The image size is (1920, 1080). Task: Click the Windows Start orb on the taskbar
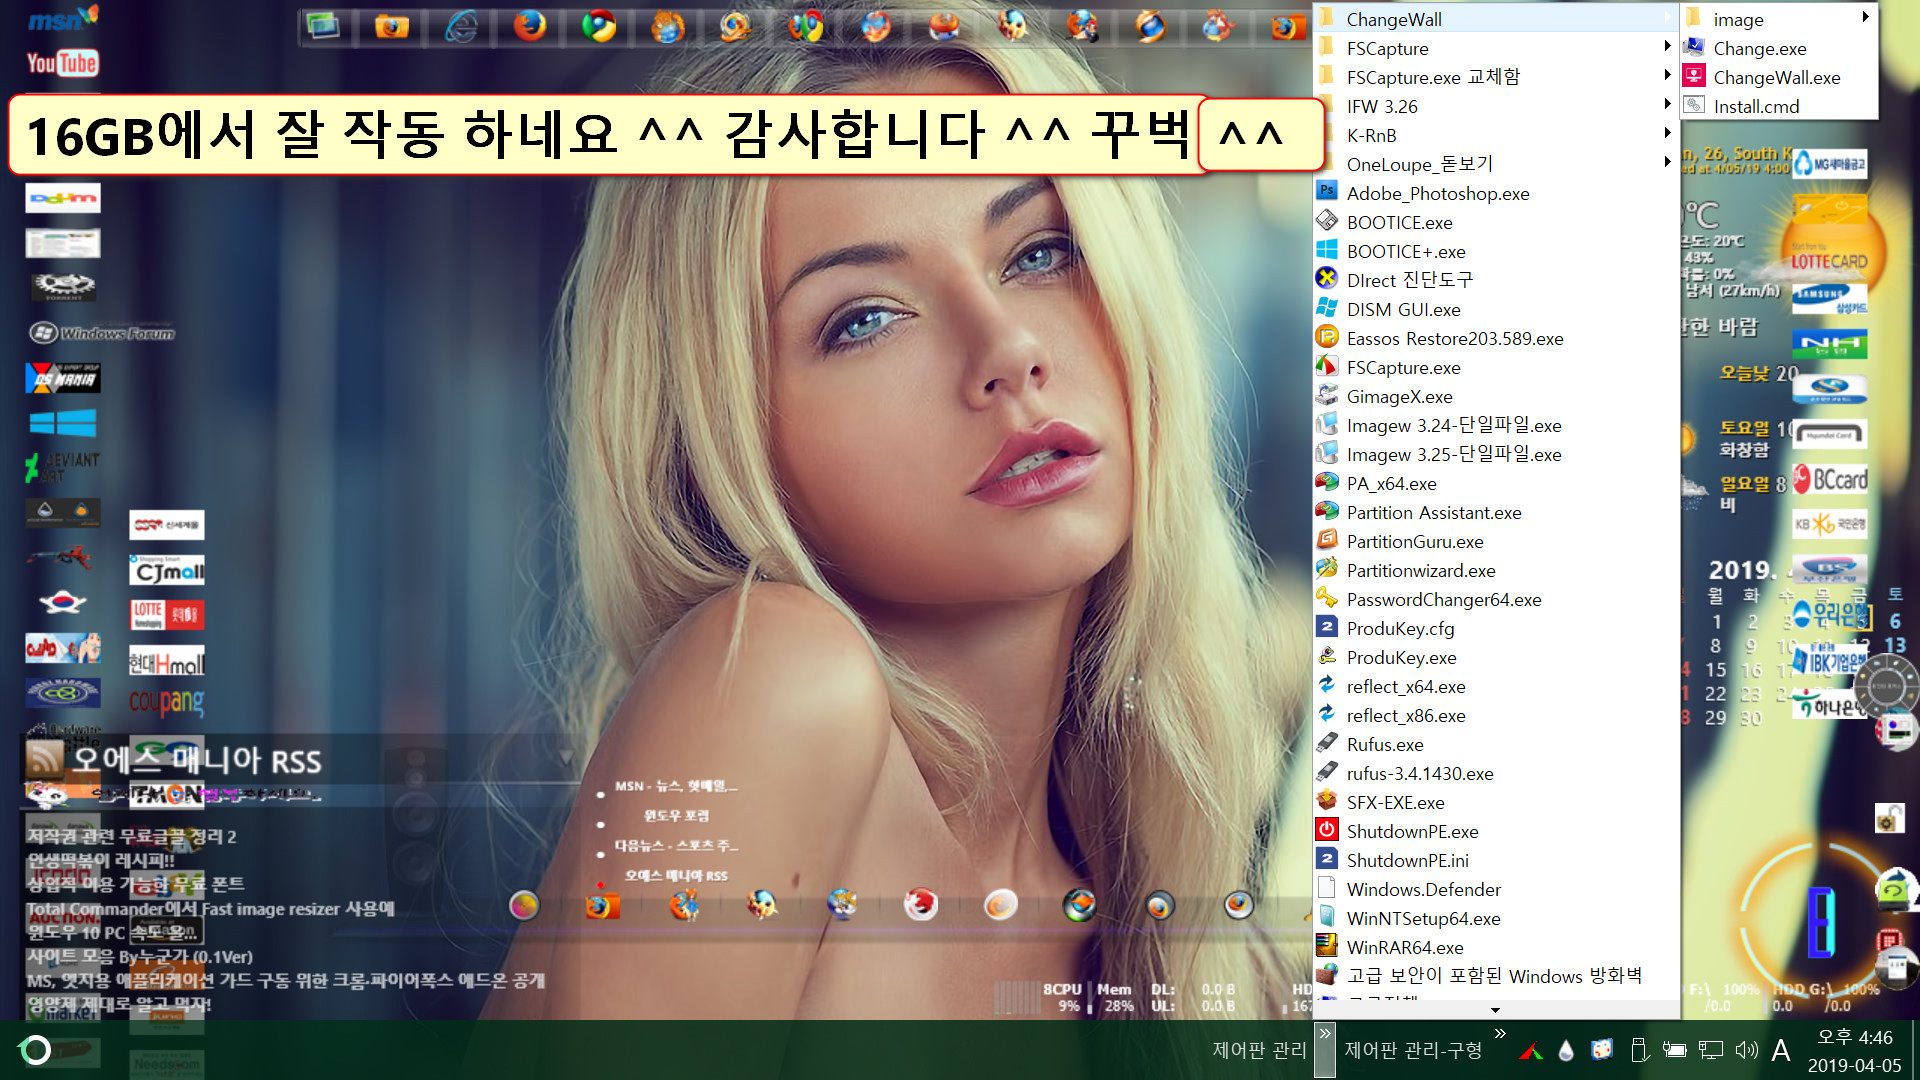36,1050
